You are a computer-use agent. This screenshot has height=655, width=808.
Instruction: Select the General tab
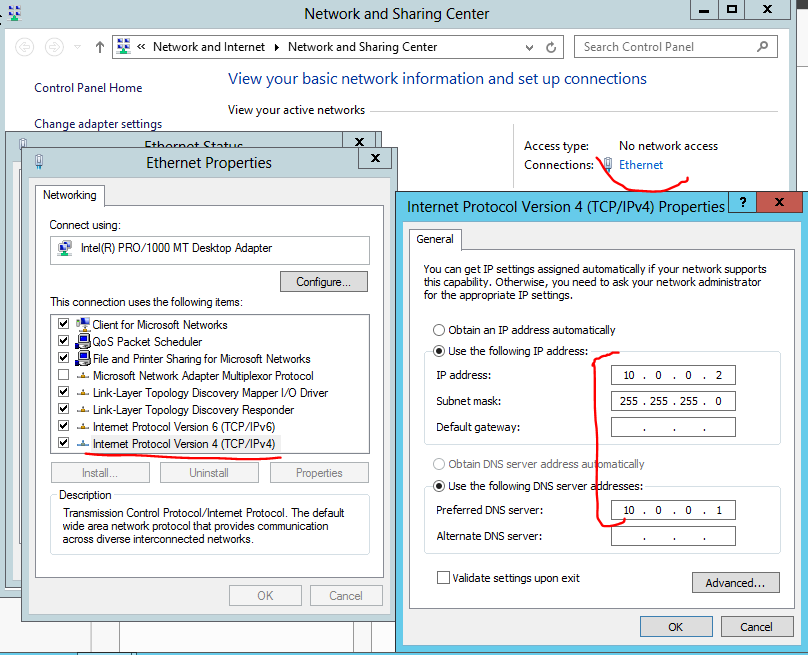[435, 239]
